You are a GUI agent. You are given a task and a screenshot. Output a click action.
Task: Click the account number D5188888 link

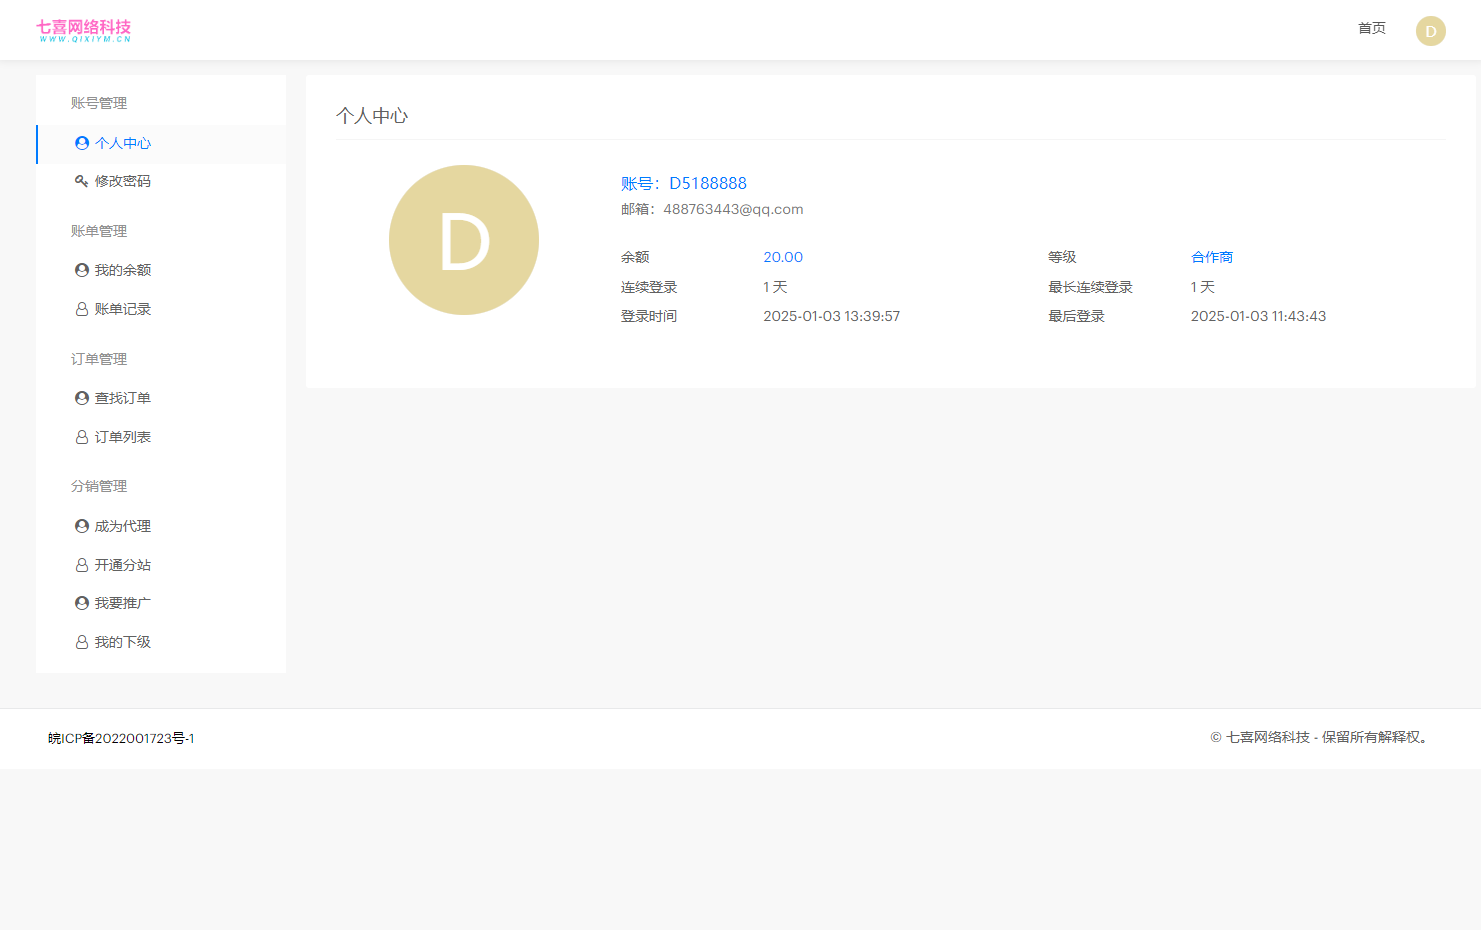tap(707, 183)
